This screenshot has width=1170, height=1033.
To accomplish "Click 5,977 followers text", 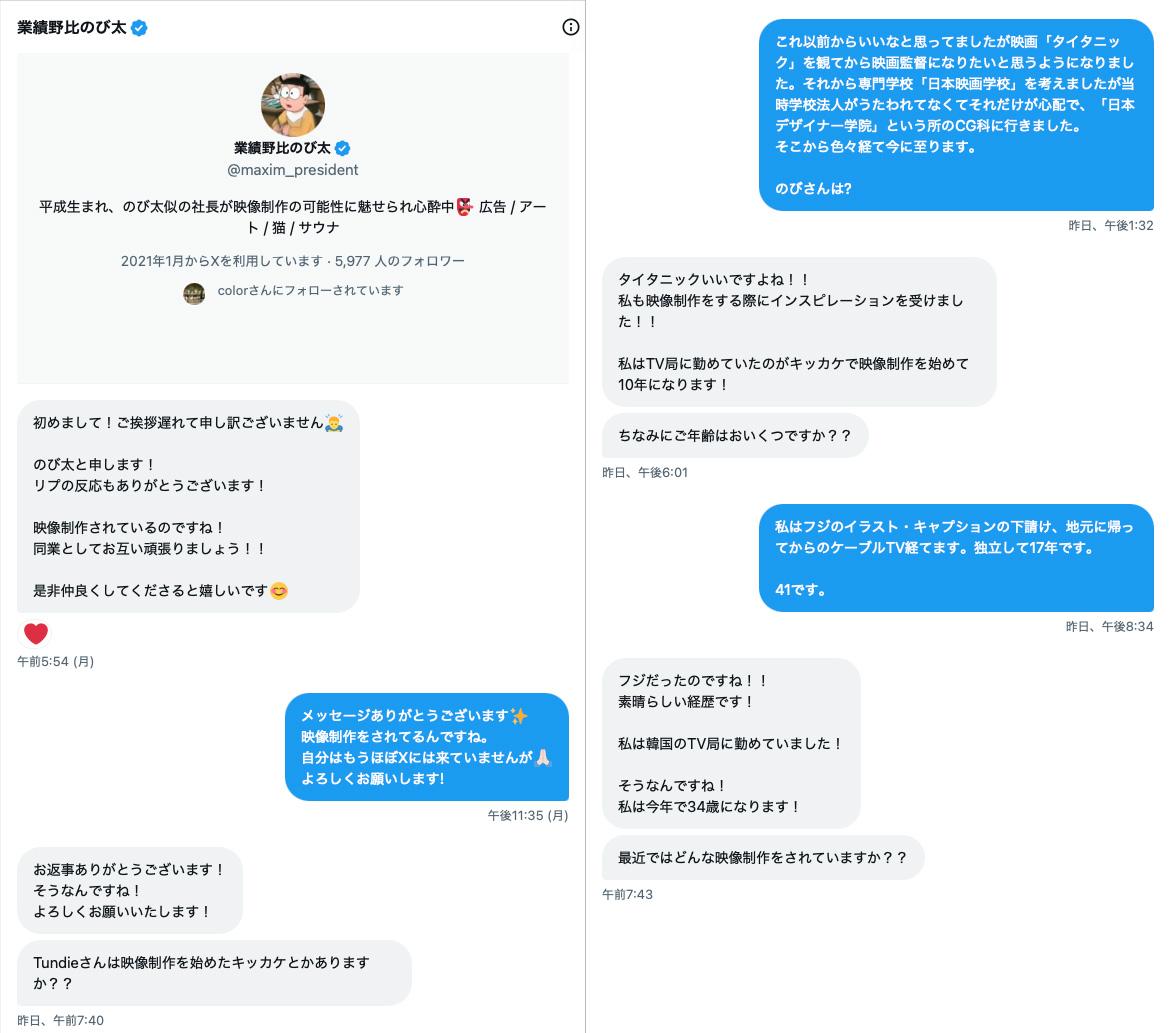I will [x=399, y=261].
